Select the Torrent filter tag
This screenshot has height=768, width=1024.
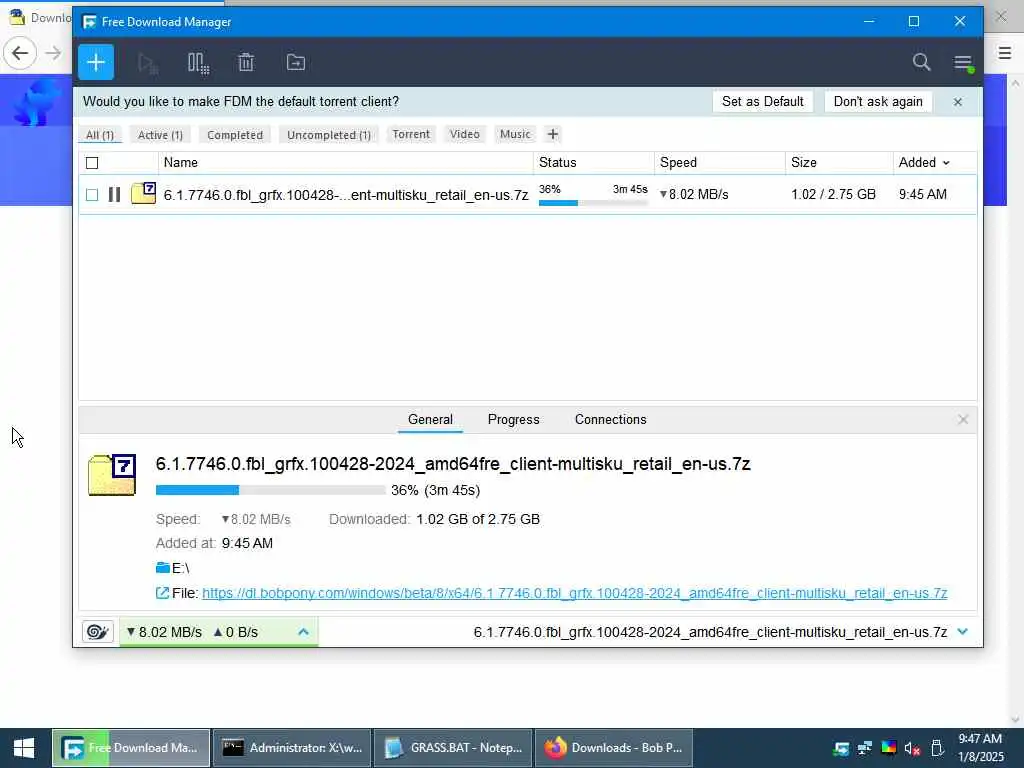coord(411,135)
